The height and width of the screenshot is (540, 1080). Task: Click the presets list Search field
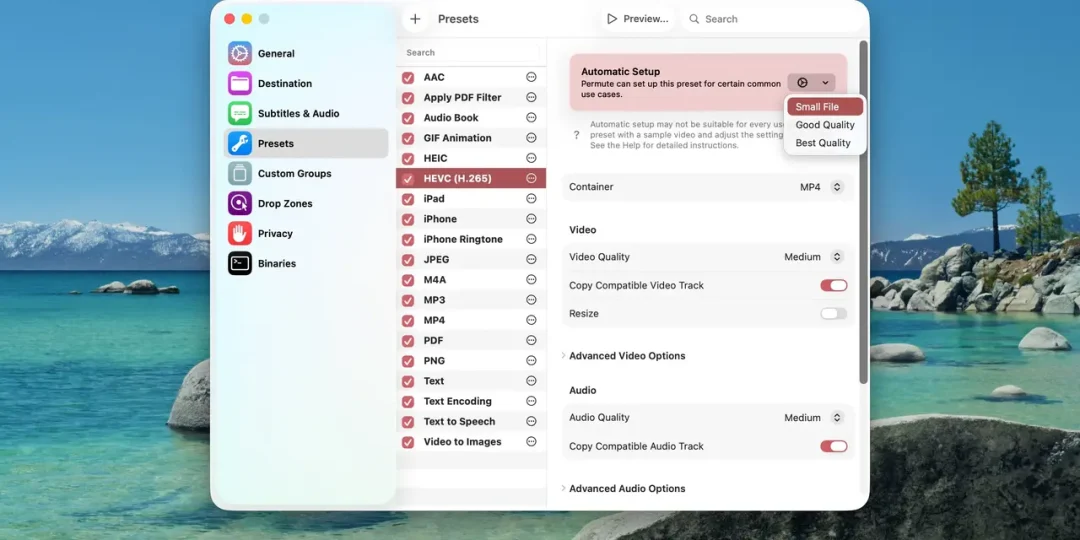click(470, 52)
